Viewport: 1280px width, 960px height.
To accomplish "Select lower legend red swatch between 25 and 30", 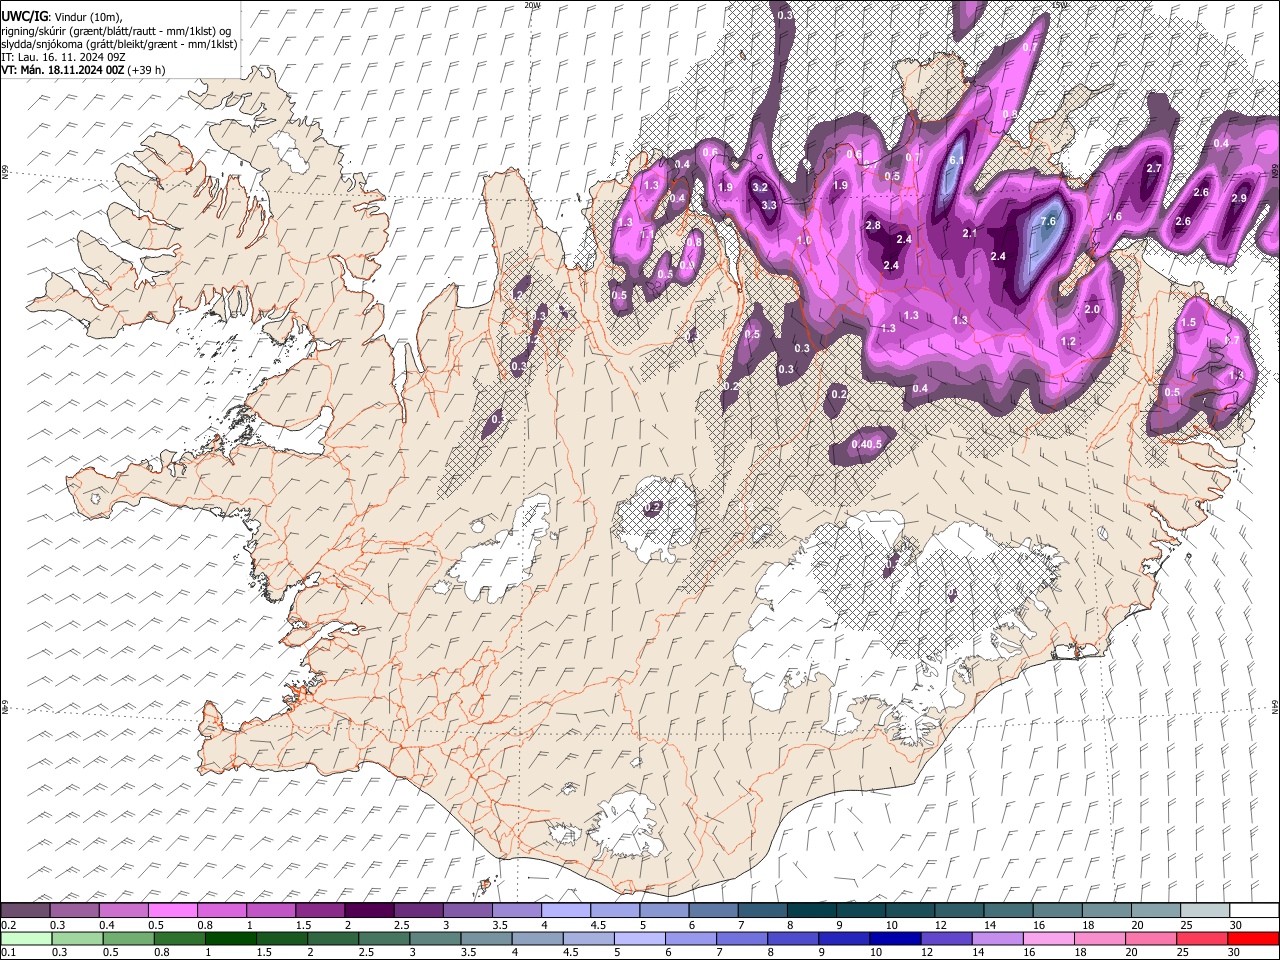I will [x=1203, y=938].
